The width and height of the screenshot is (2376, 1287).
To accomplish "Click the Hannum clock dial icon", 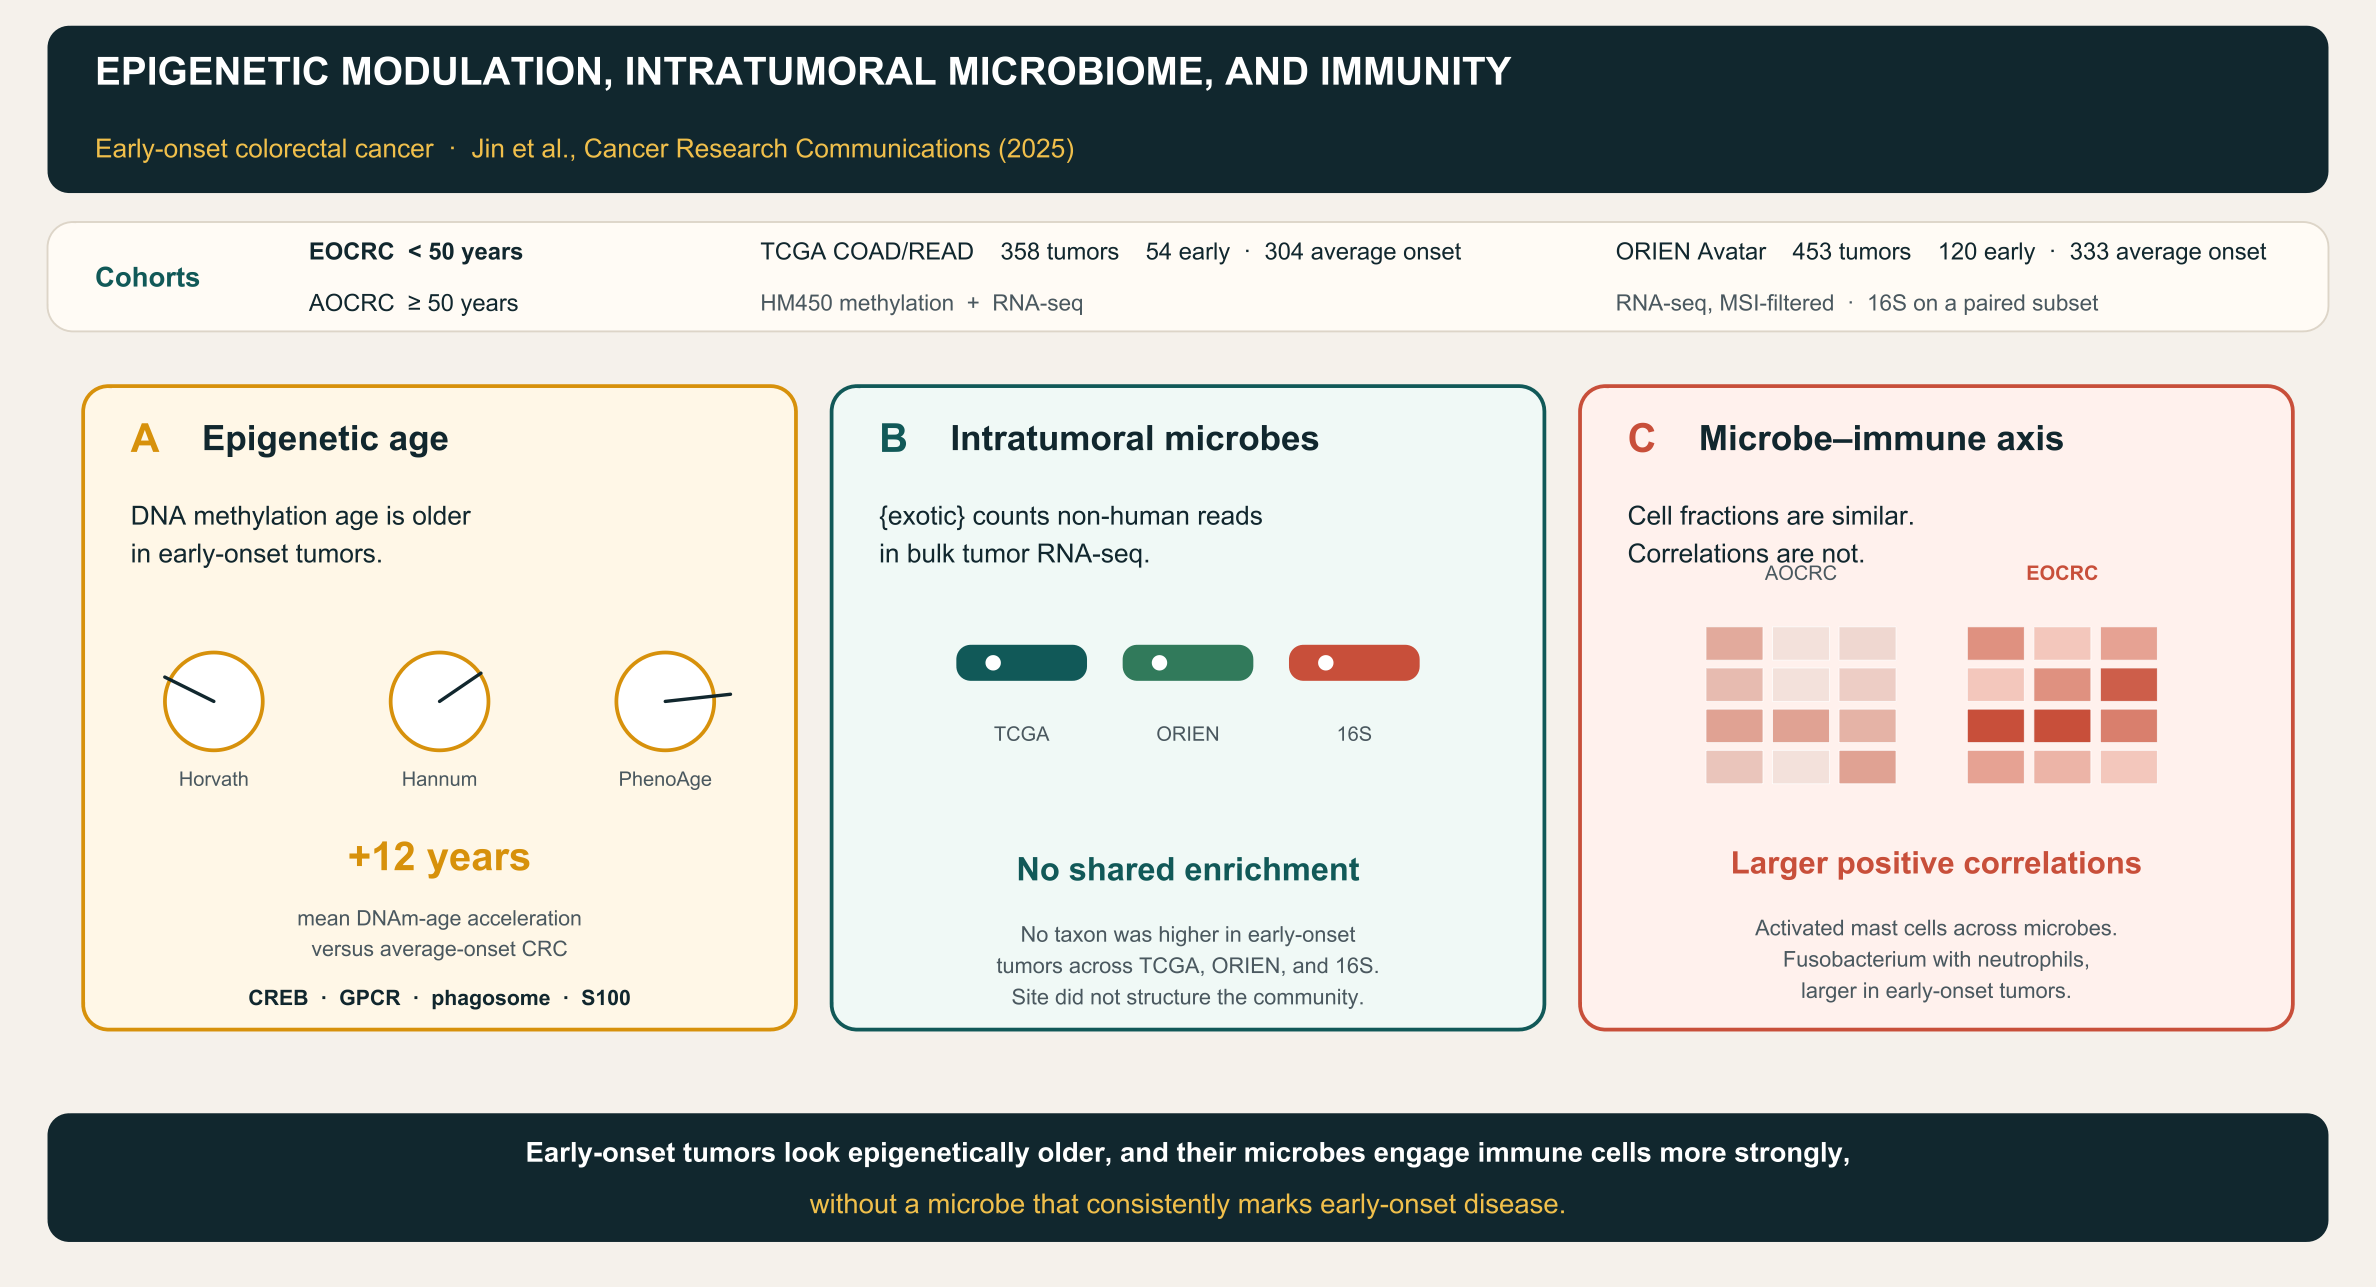I will click(x=439, y=701).
